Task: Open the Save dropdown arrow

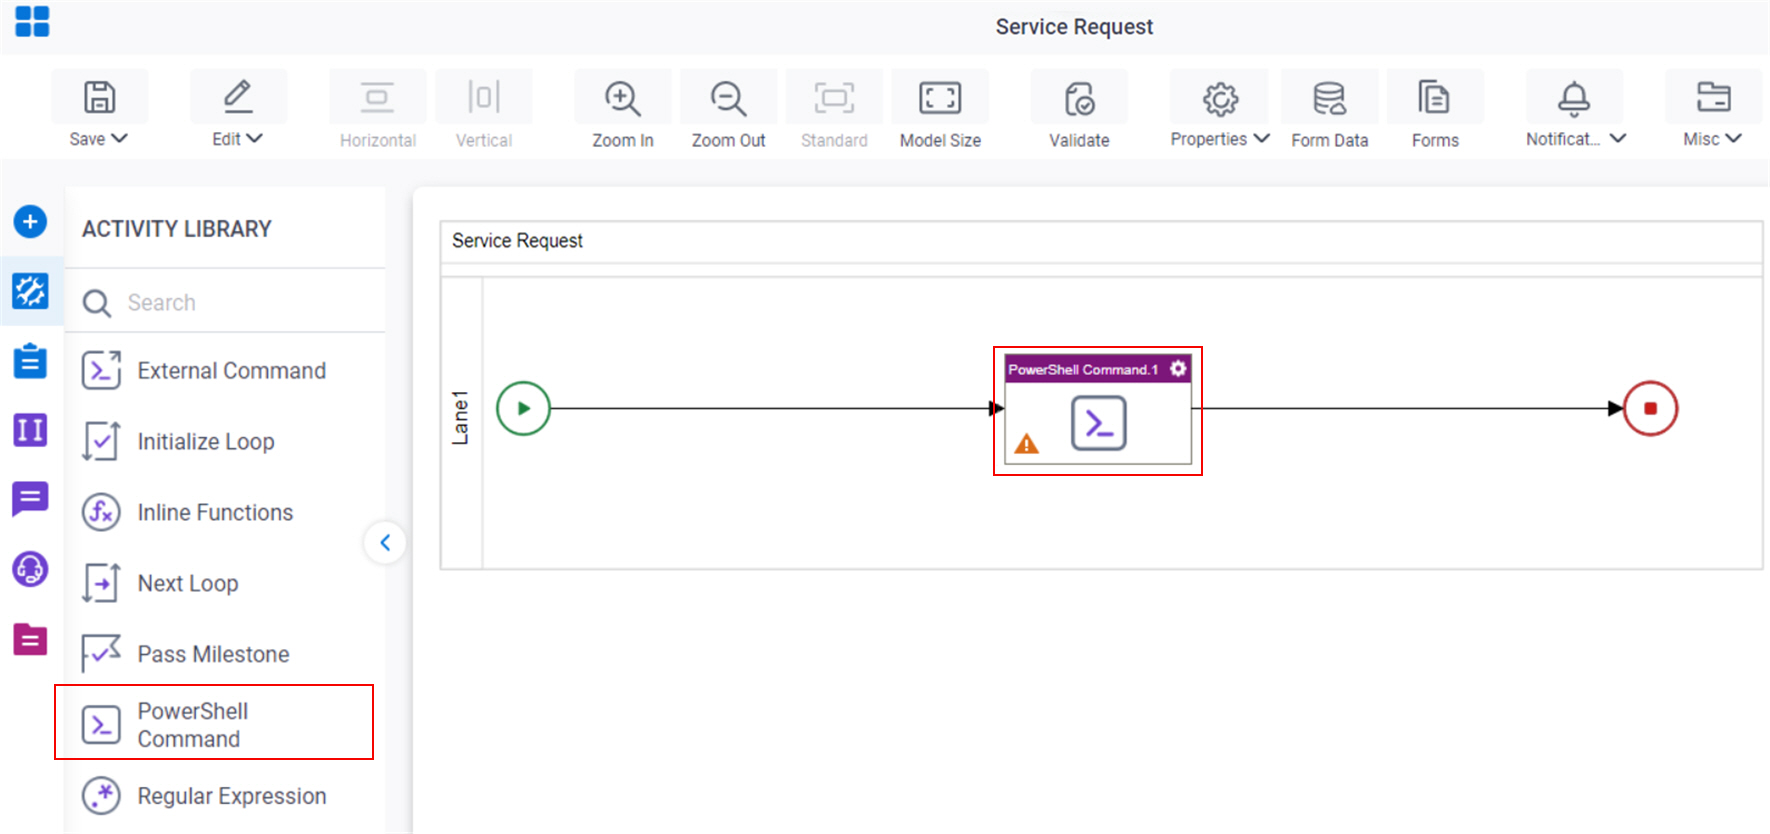Action: [x=119, y=138]
